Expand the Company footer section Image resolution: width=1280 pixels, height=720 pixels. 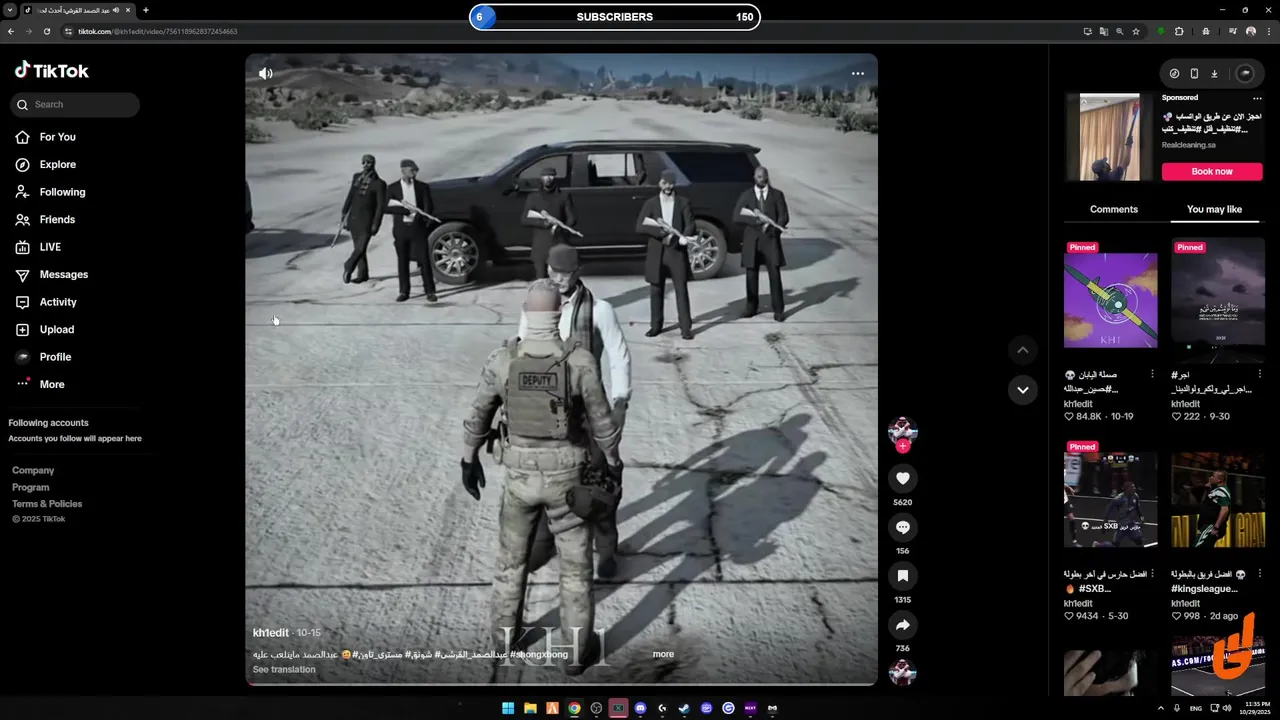pos(33,470)
